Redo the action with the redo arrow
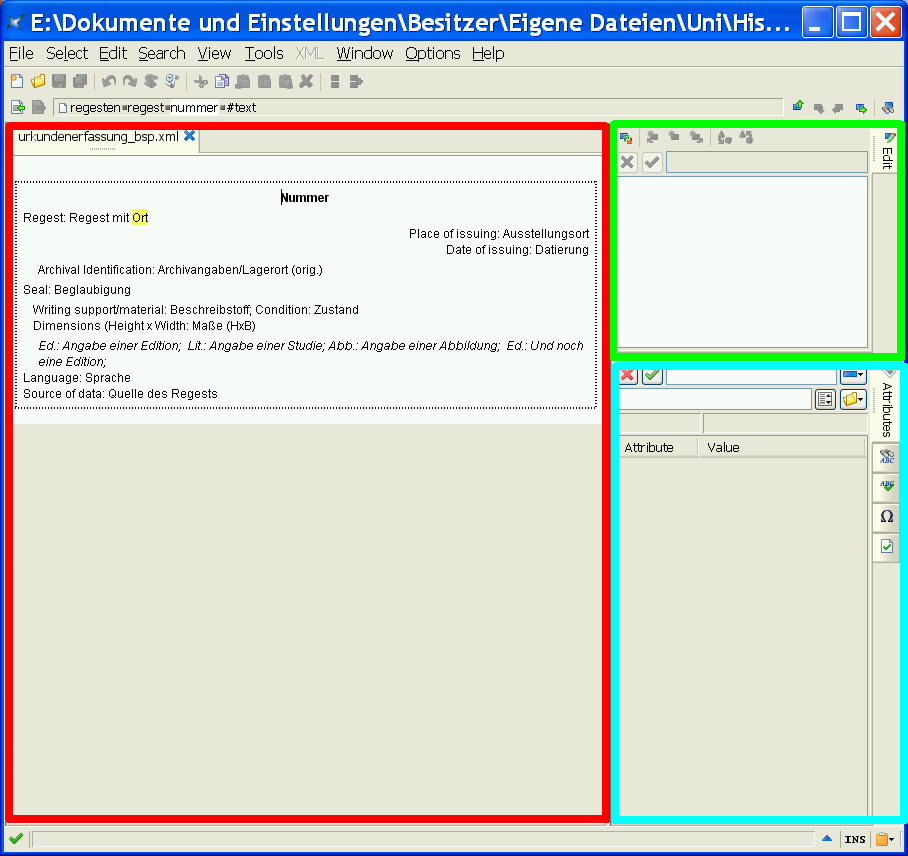The image size is (908, 856). [130, 82]
